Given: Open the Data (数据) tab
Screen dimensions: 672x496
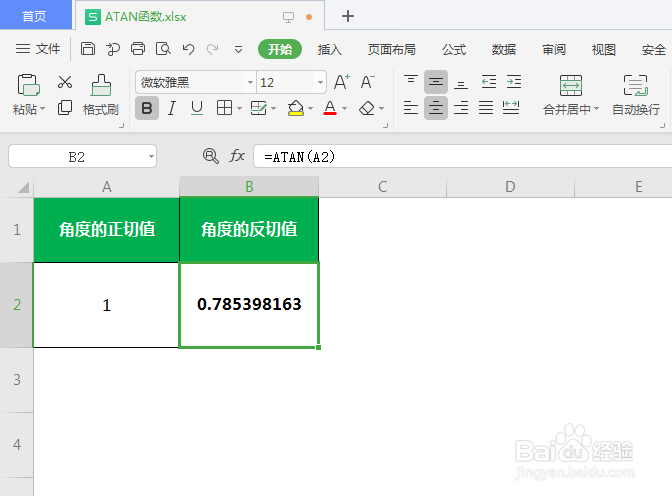Looking at the screenshot, I should 504,50.
